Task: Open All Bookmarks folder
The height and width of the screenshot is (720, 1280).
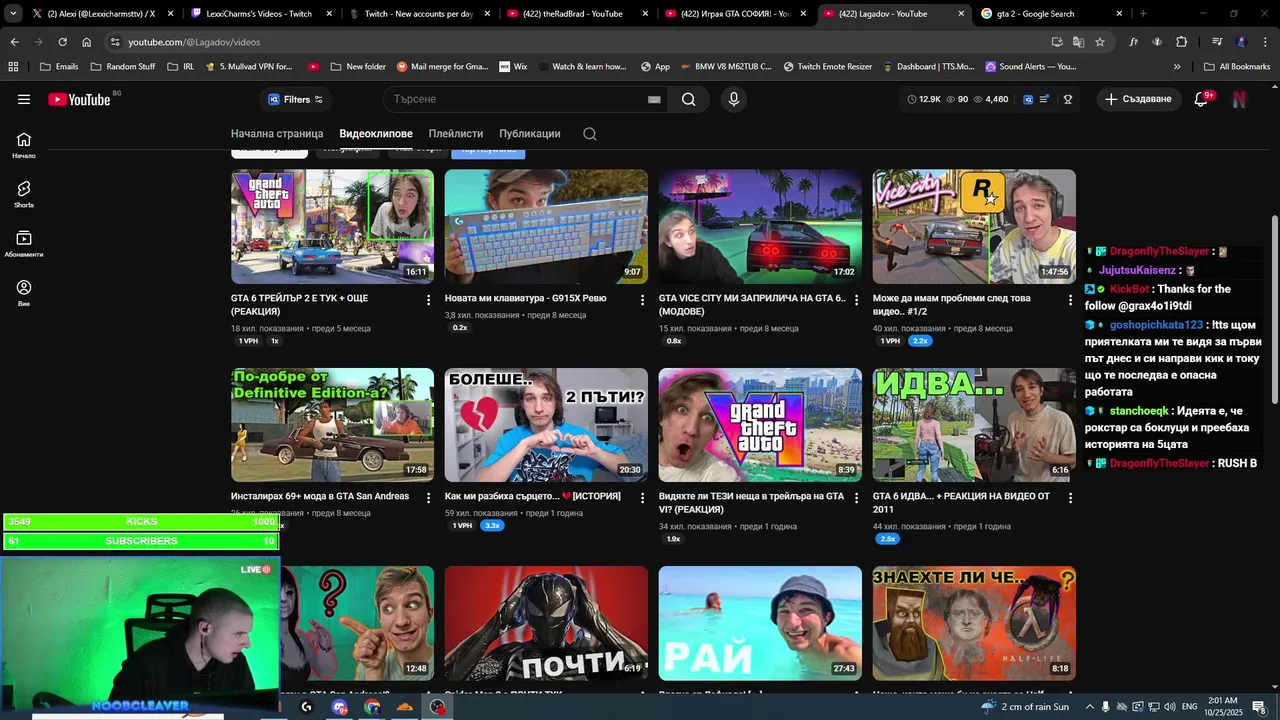Action: [1236, 67]
